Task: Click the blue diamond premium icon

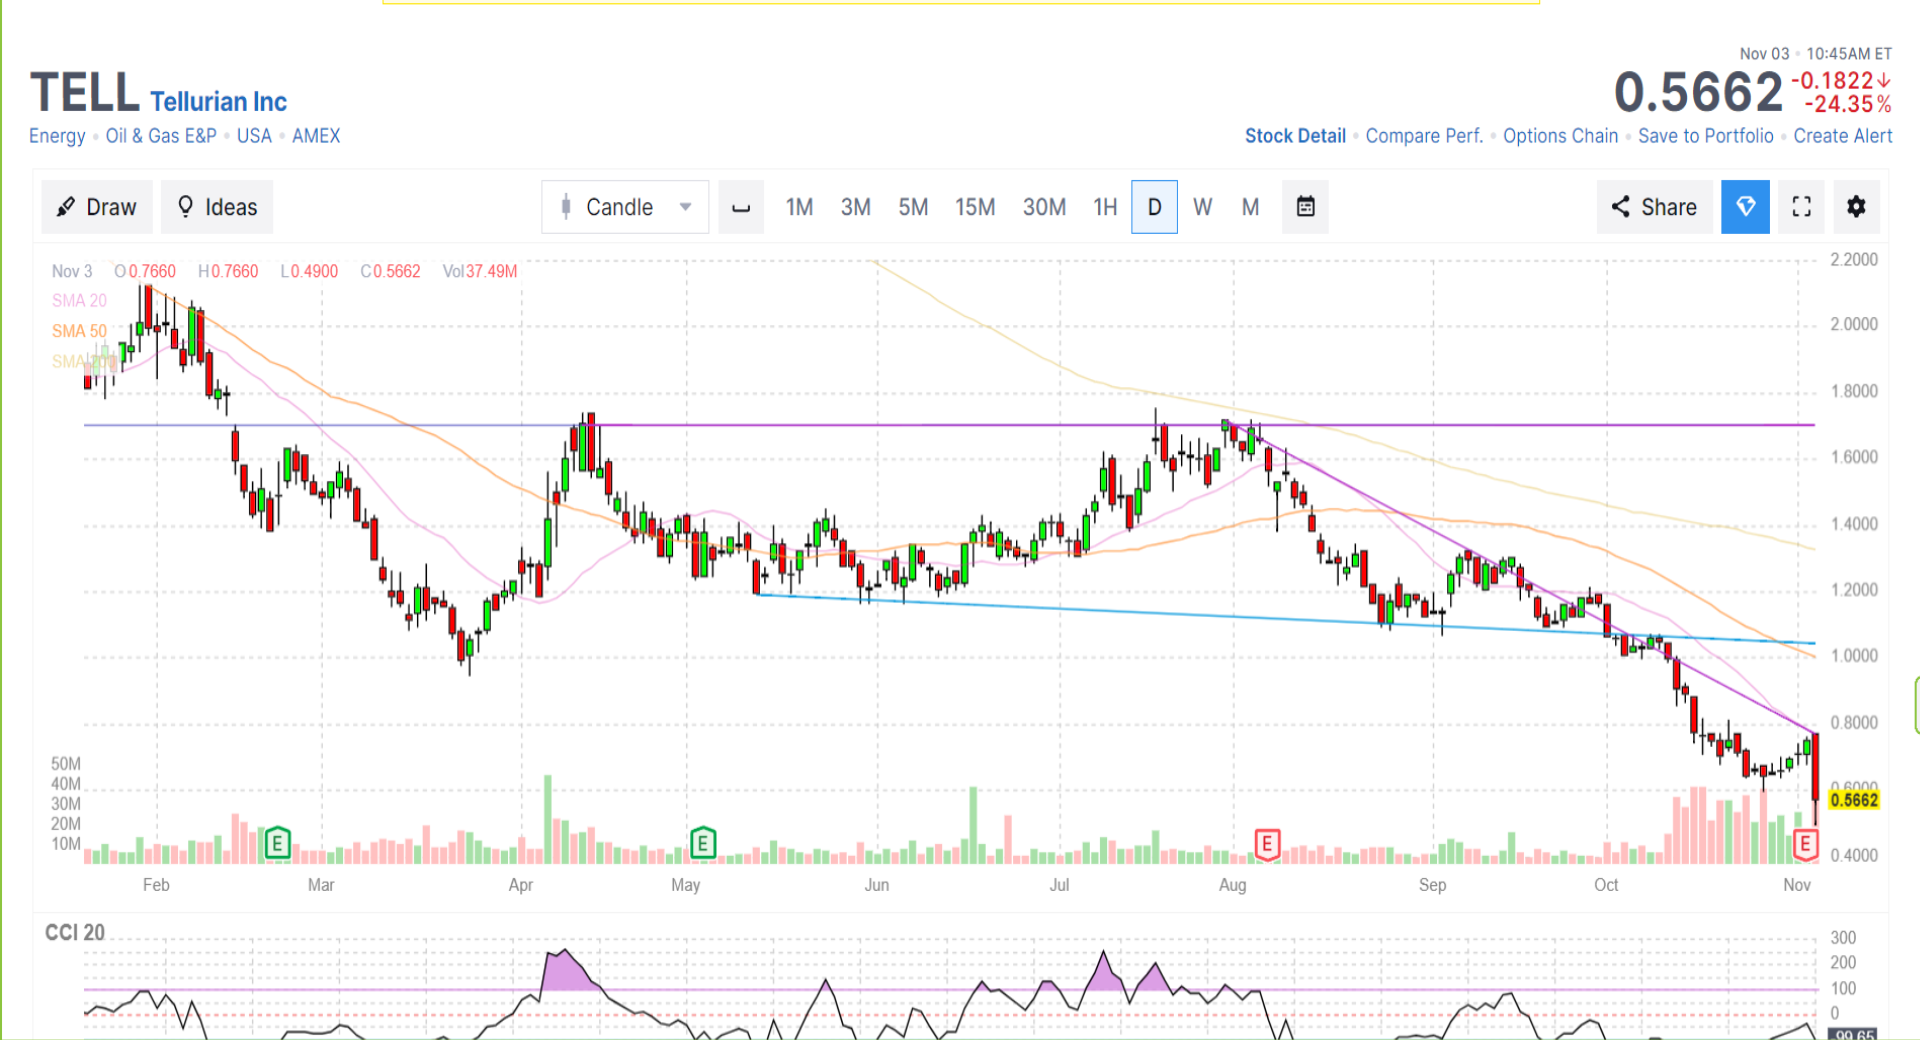Action: pyautogui.click(x=1745, y=207)
